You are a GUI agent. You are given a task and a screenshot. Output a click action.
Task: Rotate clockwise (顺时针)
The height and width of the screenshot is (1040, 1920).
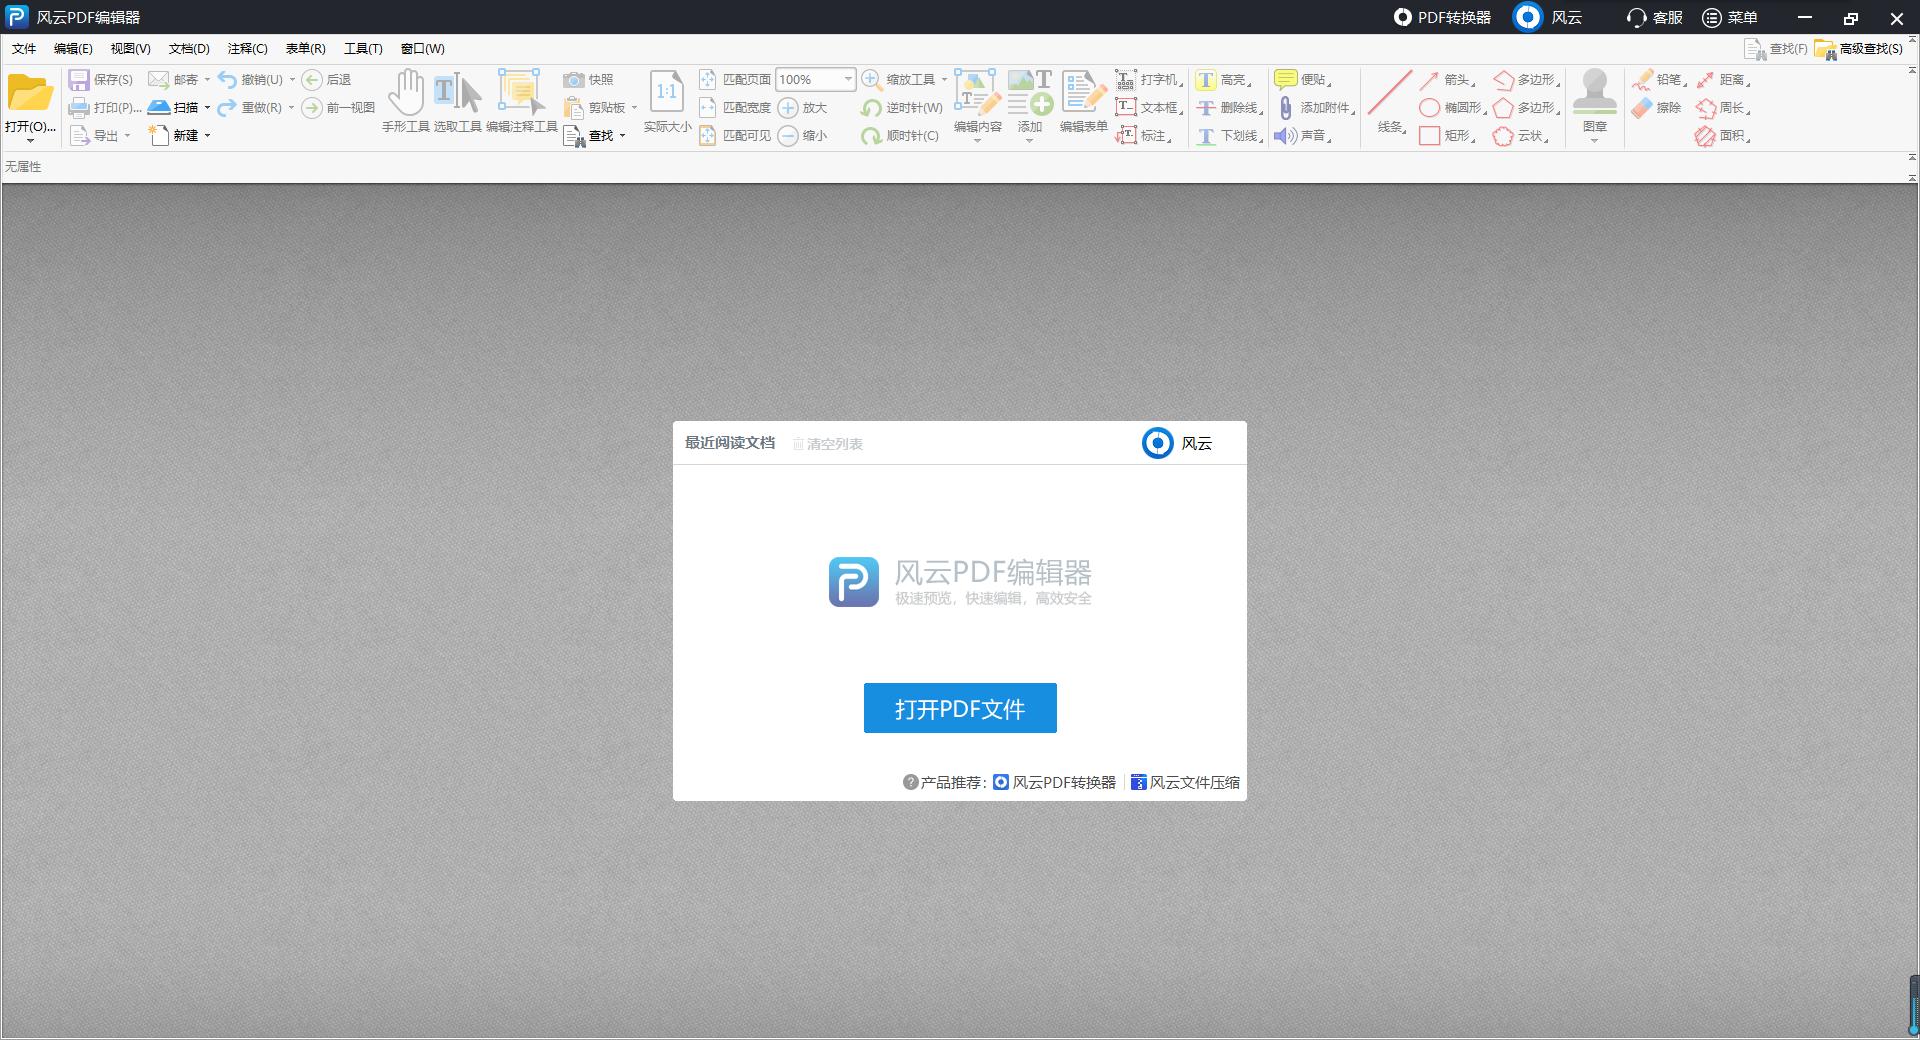click(900, 136)
